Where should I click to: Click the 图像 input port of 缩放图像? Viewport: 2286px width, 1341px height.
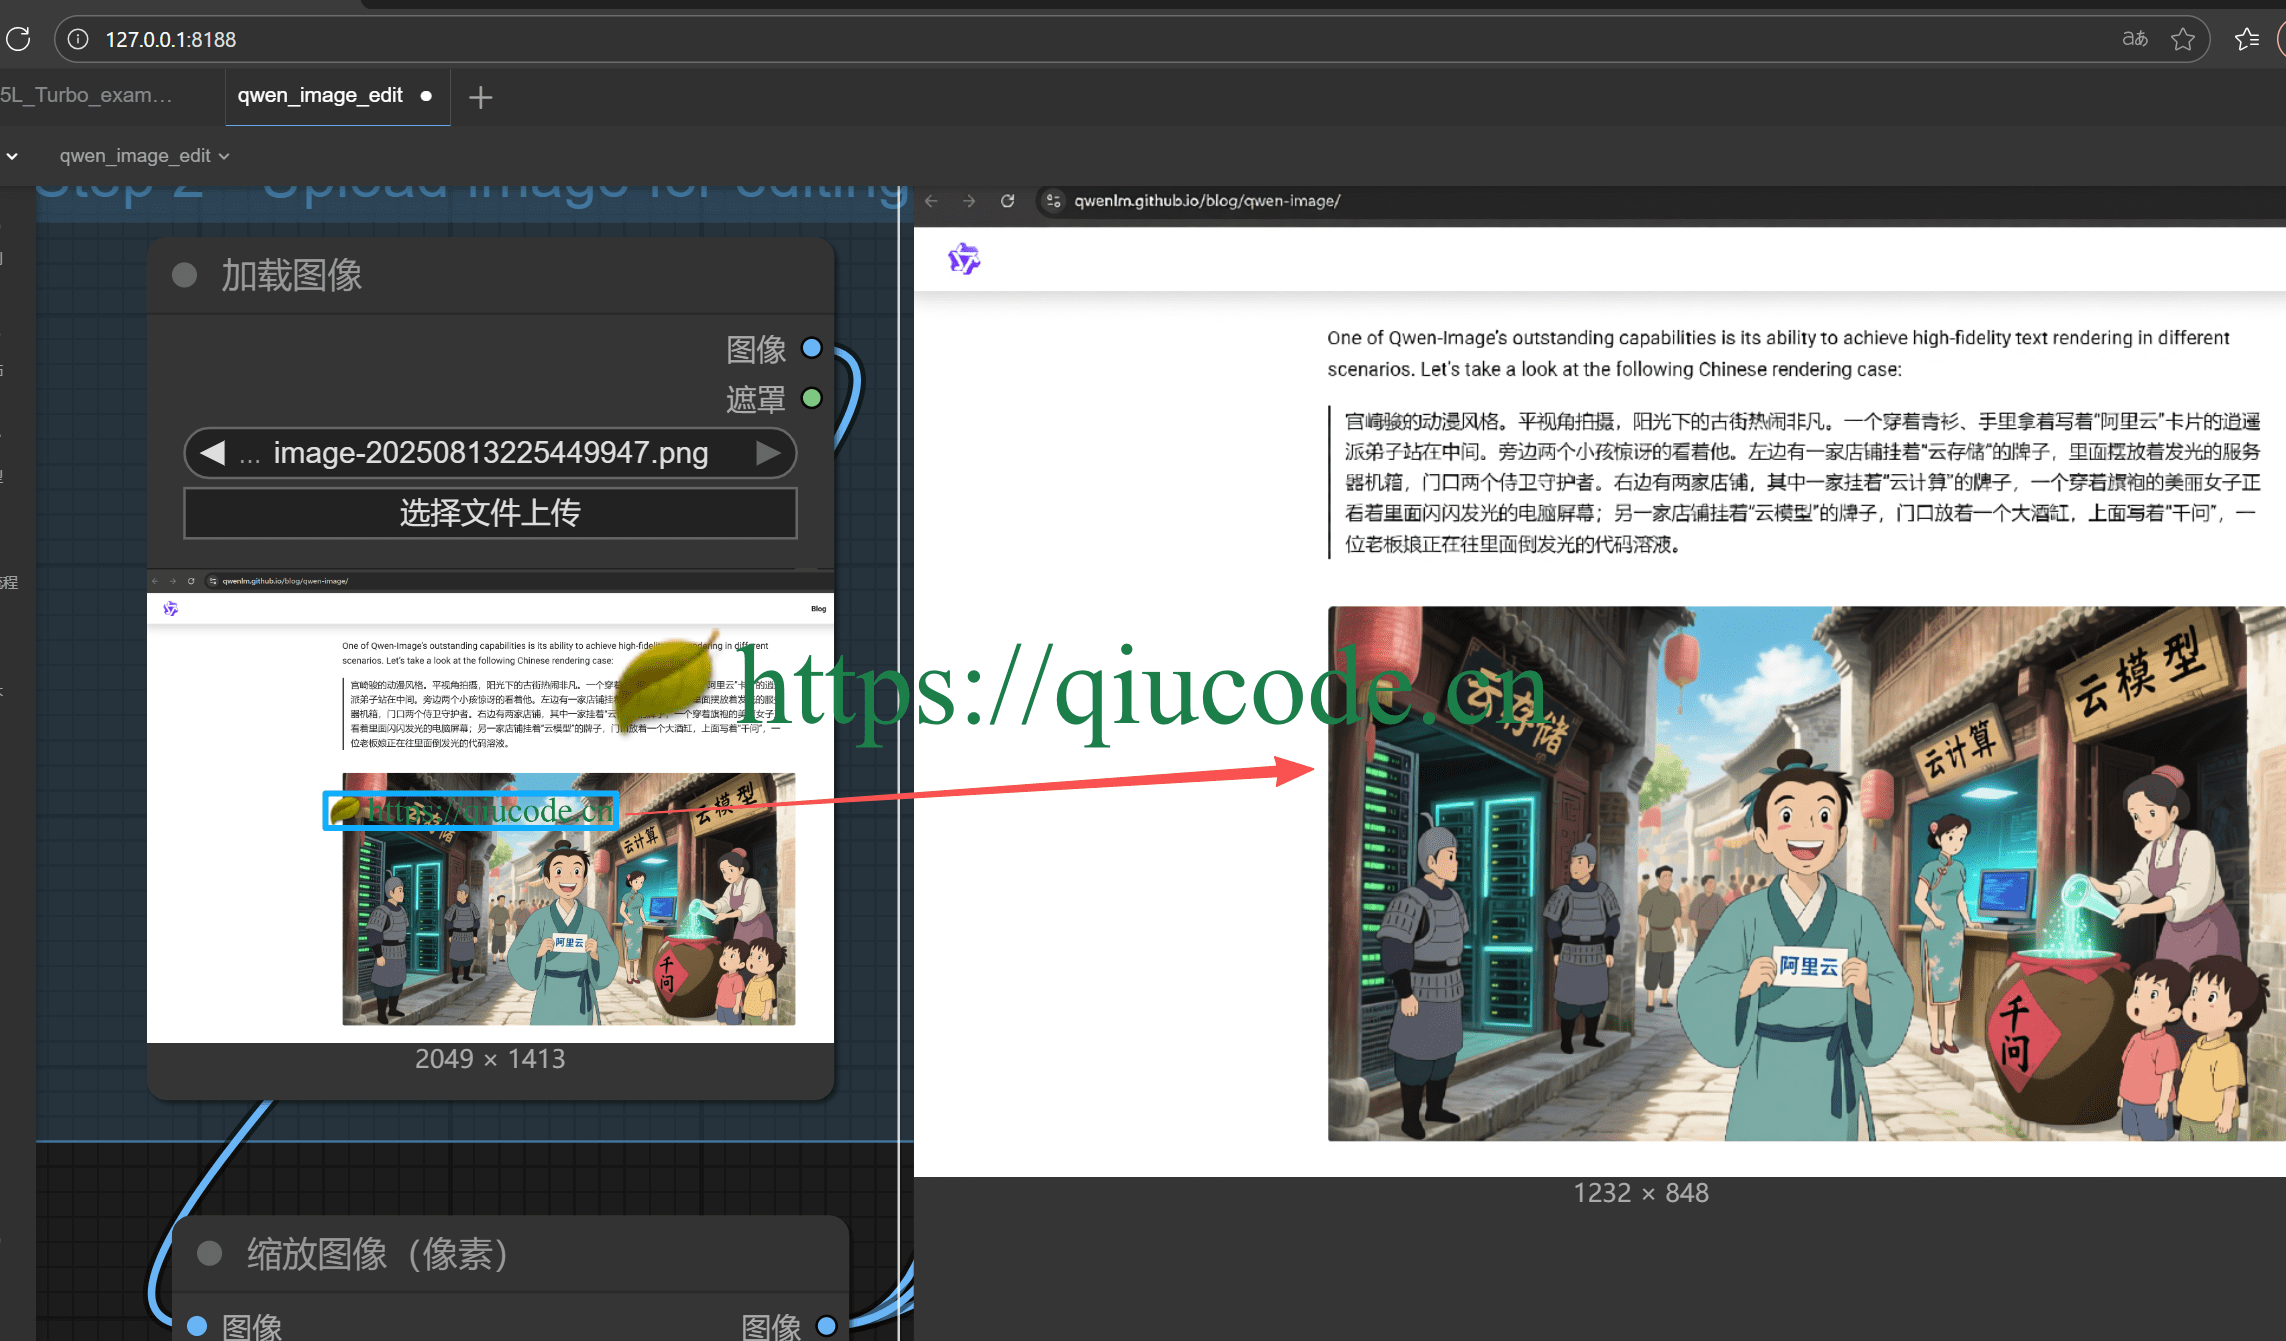[197, 1326]
